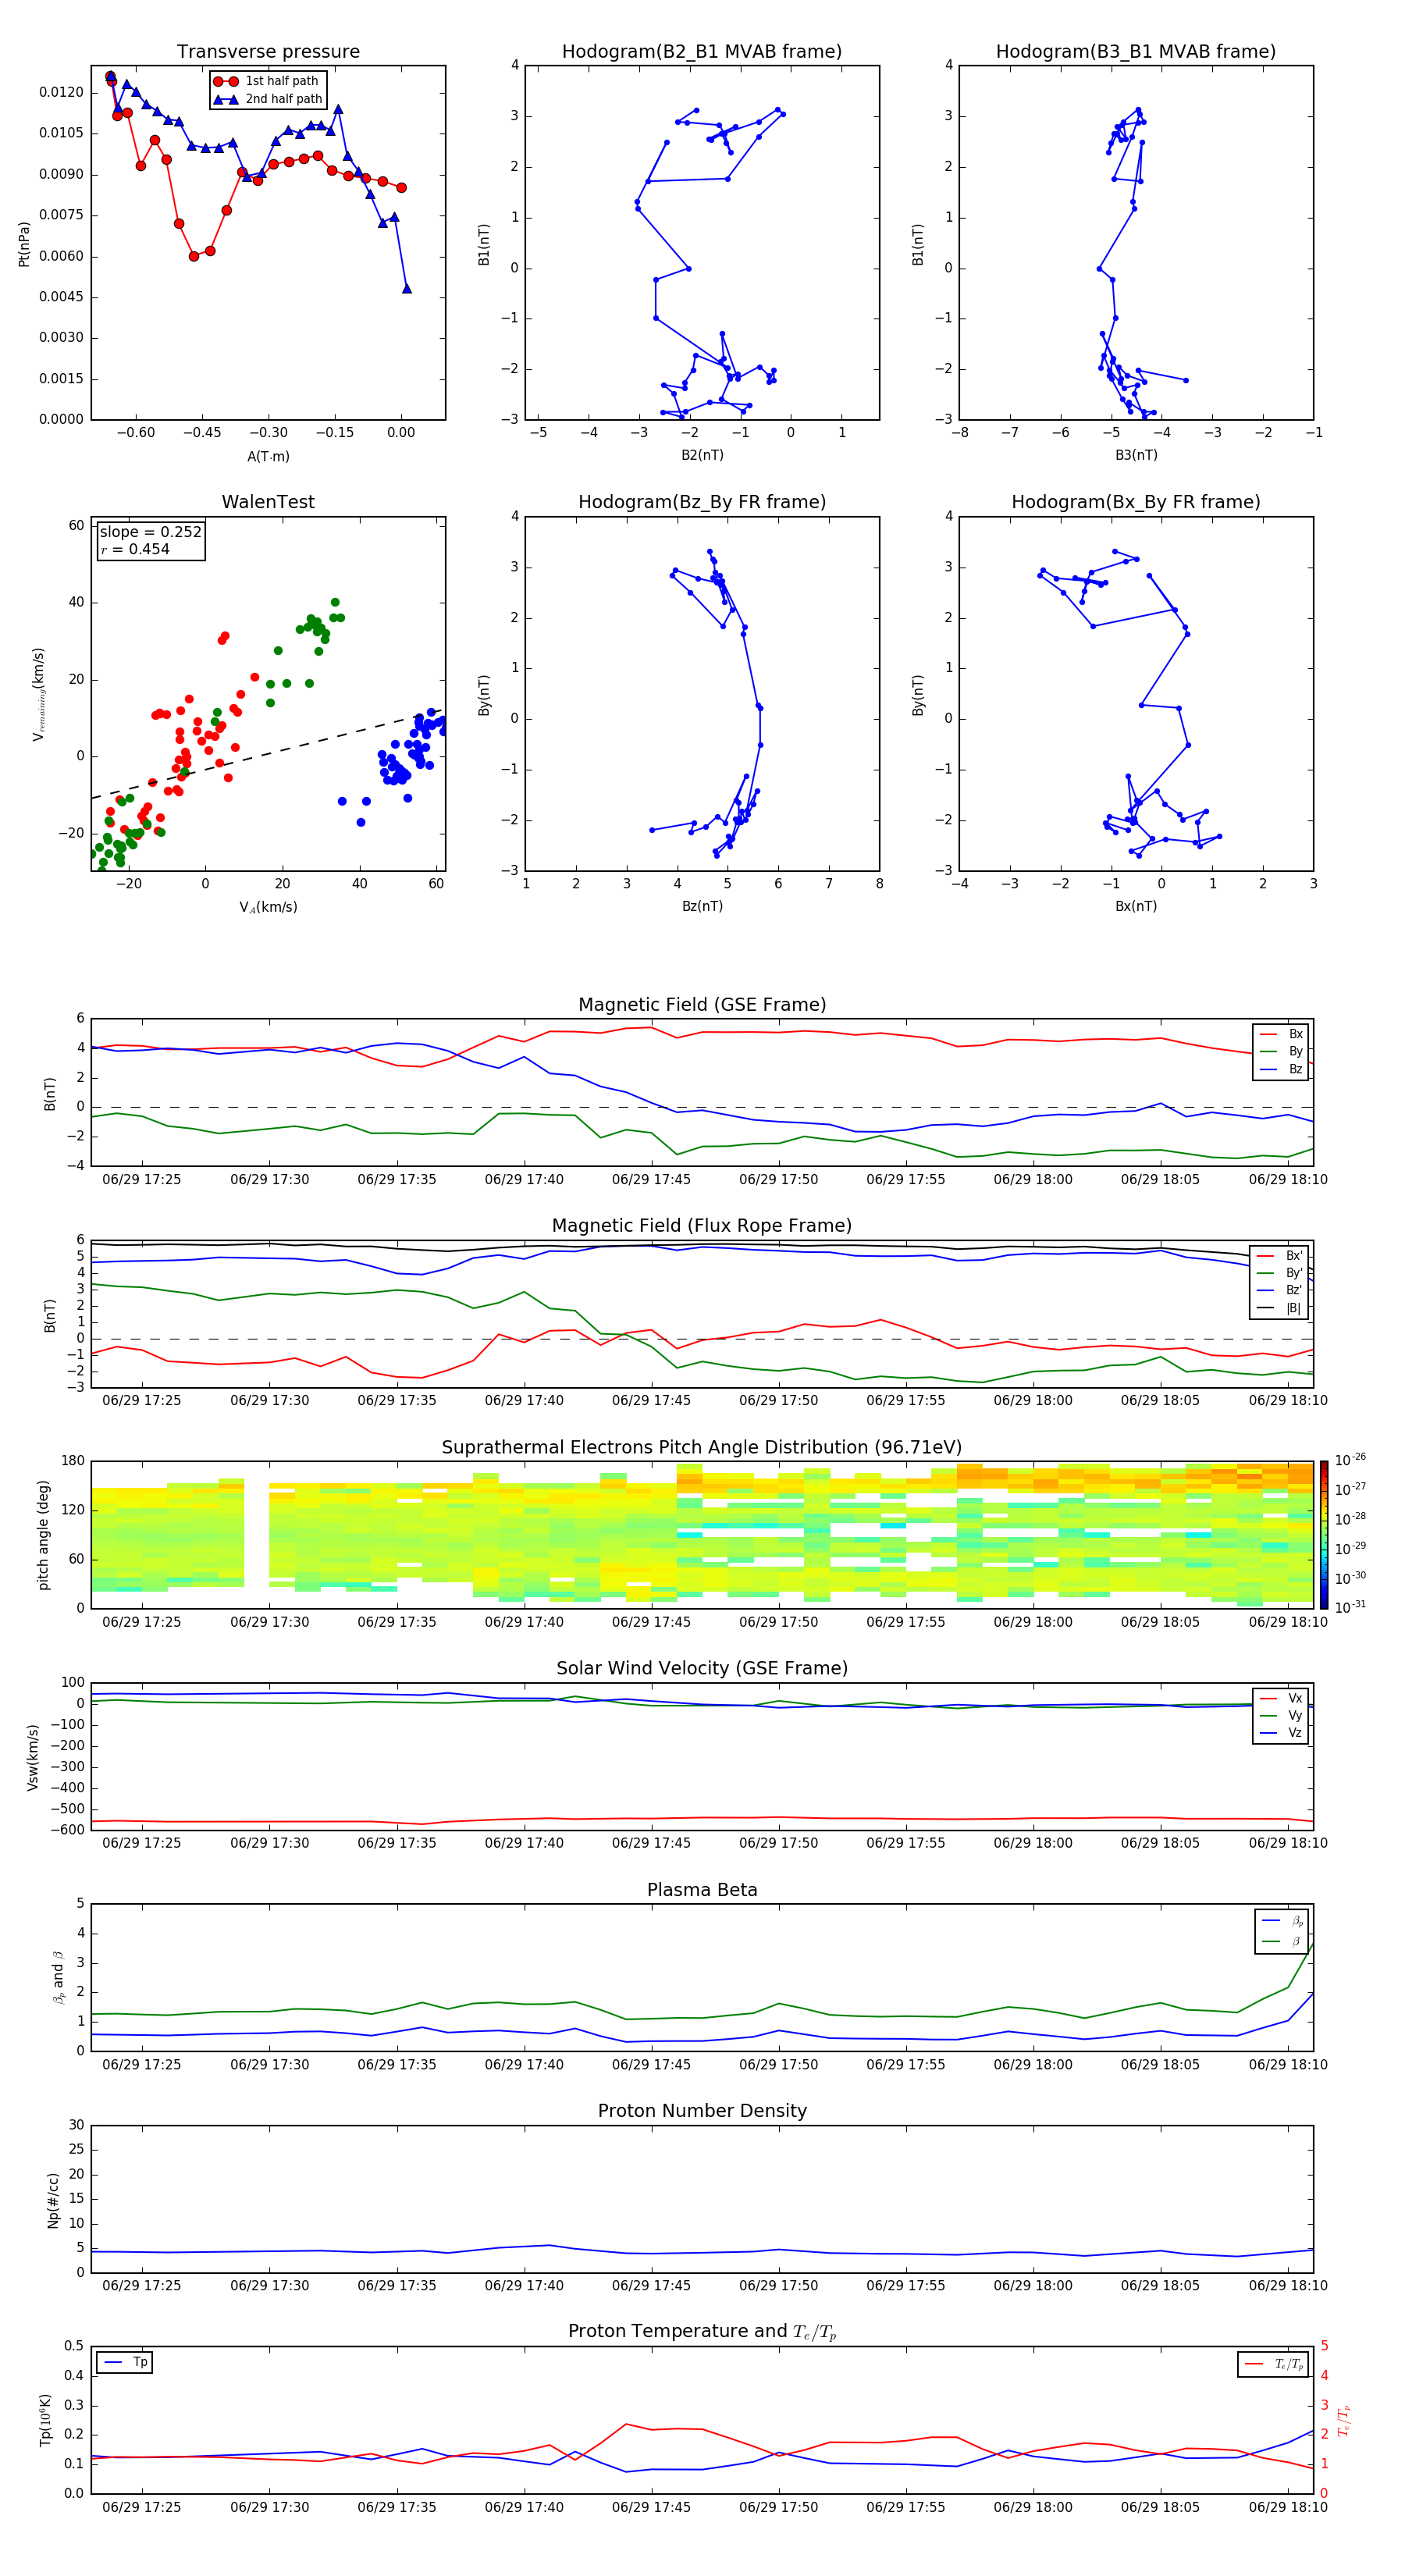The height and width of the screenshot is (2576, 1405).
Task: Click the 'Plasma Beta' plot title
Action: tap(702, 1890)
